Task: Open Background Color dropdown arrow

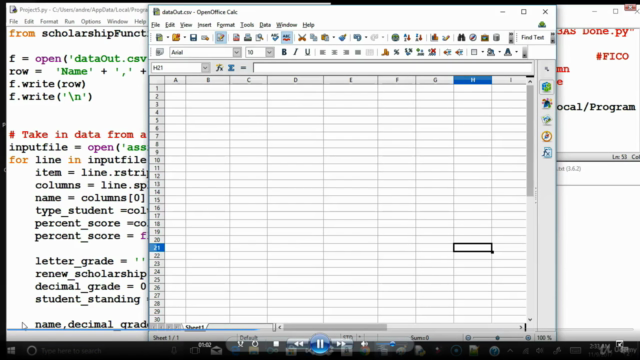Action: click(x=499, y=52)
